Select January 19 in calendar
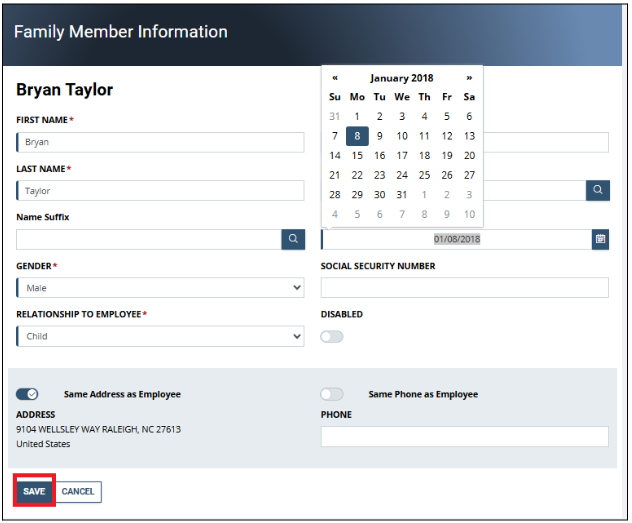 pyautogui.click(x=447, y=156)
